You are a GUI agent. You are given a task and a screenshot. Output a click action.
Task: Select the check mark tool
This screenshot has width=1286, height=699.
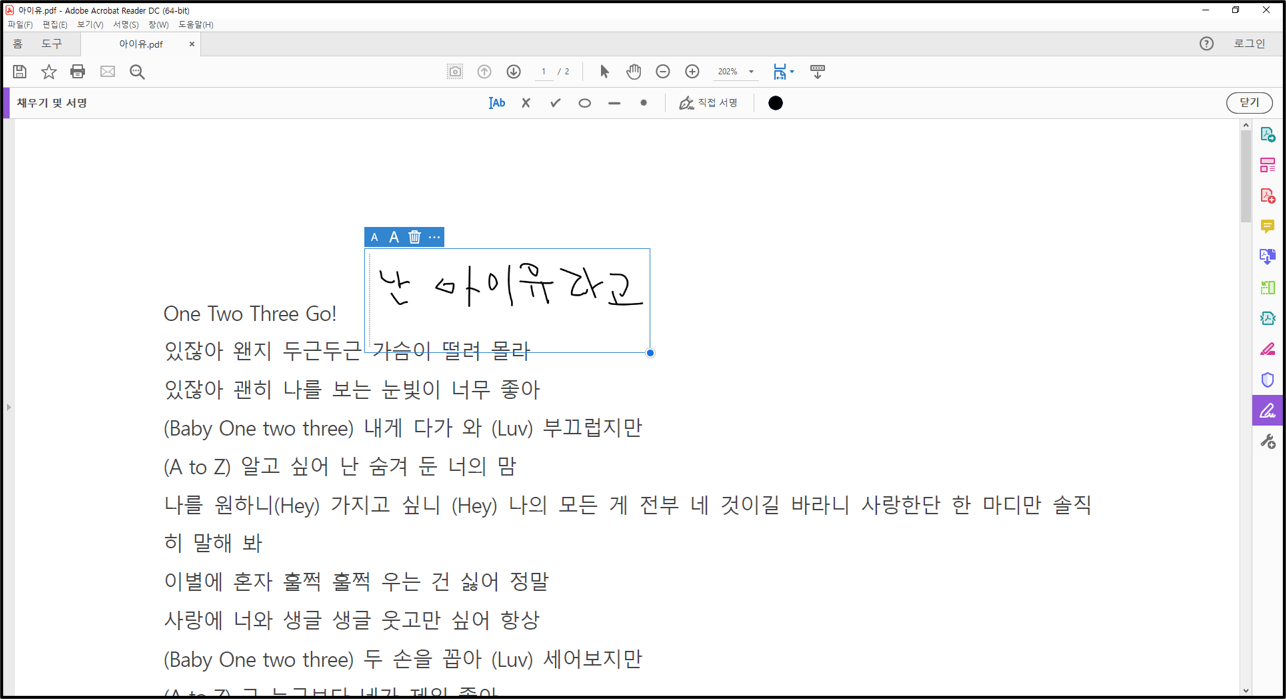pos(555,103)
